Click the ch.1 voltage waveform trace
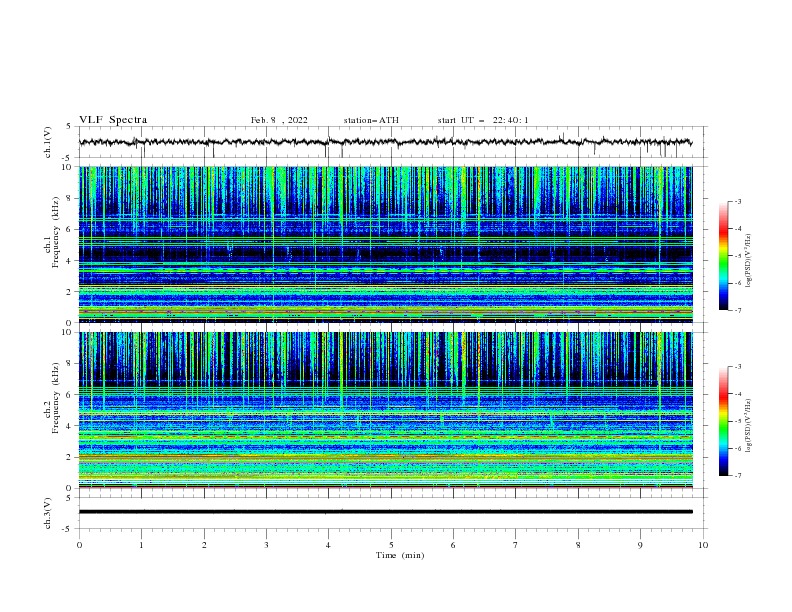792x612 pixels. (x=386, y=142)
